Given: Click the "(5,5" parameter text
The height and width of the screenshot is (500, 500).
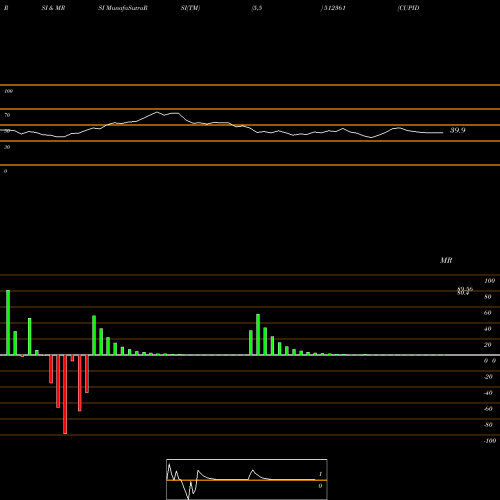Looking at the screenshot, I should coord(257,8).
